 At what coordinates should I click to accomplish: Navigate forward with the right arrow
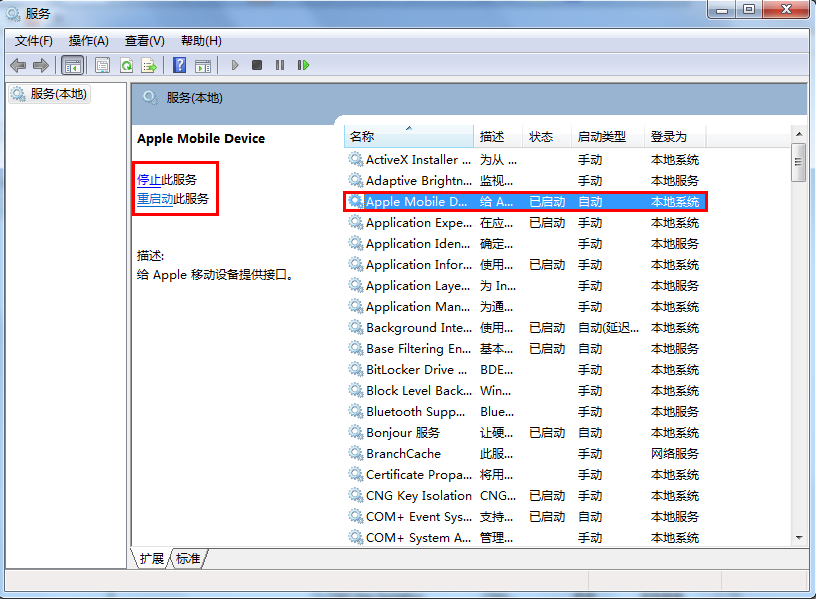coord(42,65)
